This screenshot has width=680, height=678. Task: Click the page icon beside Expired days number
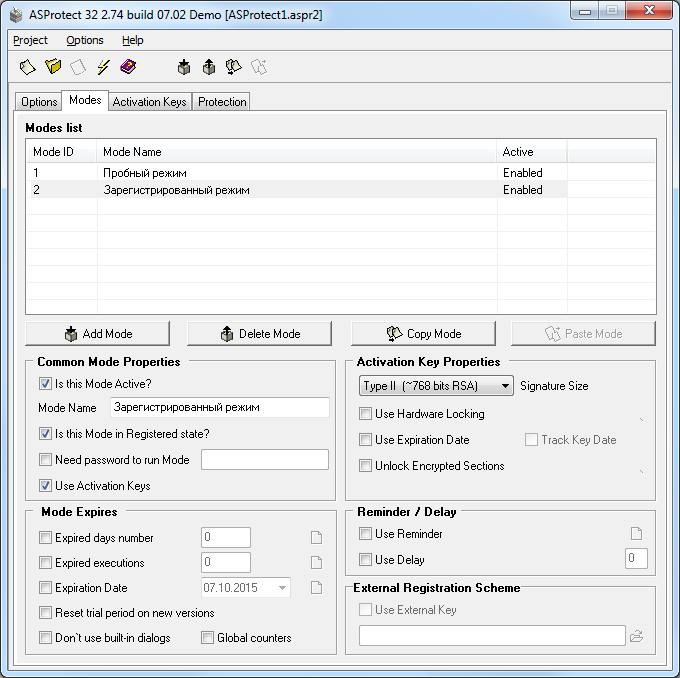tap(317, 537)
